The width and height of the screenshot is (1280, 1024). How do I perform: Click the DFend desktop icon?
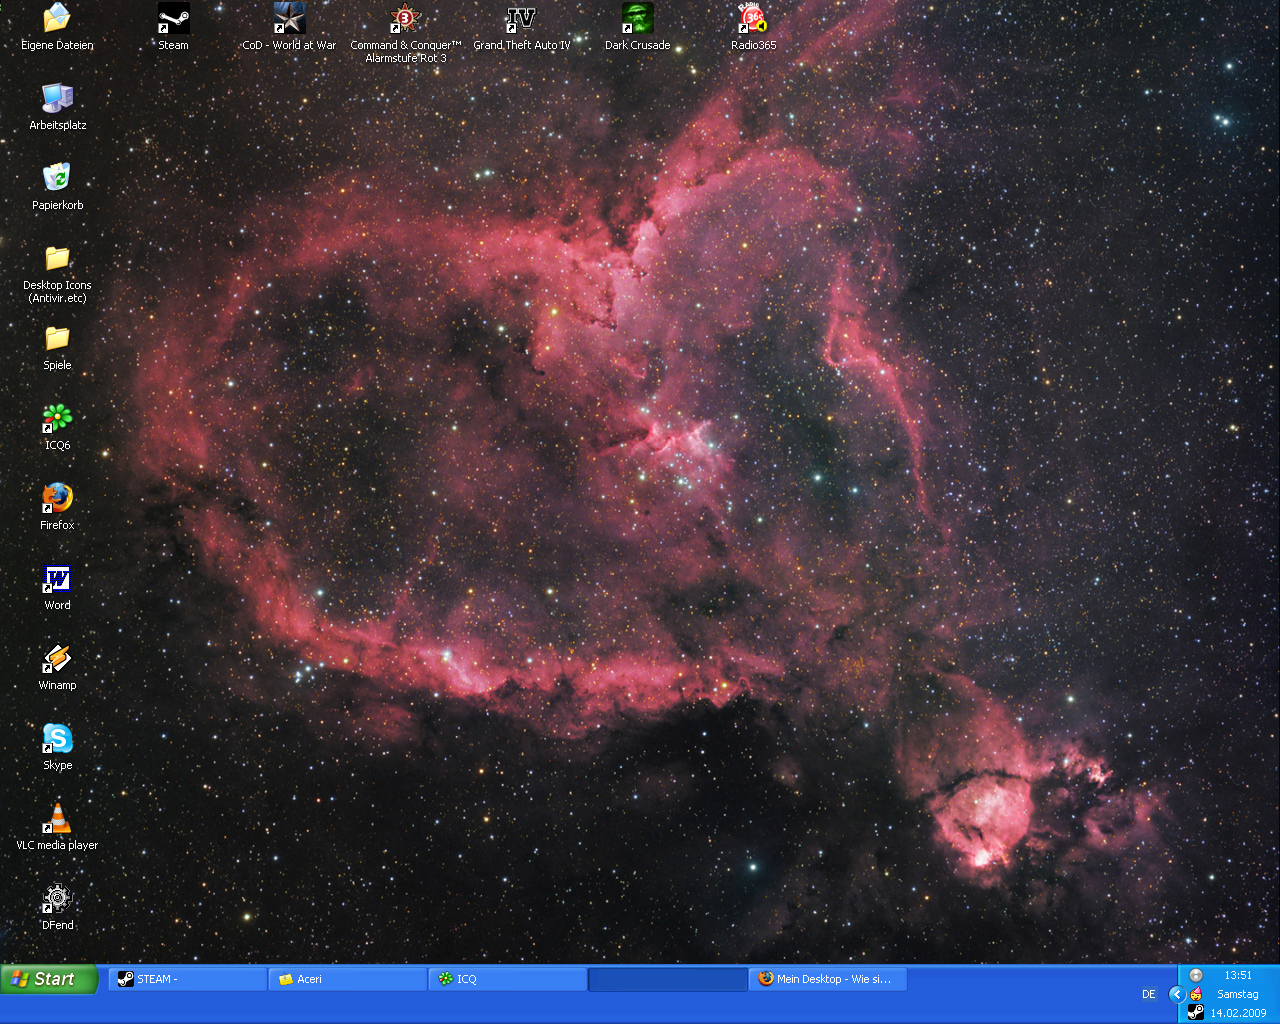(57, 899)
